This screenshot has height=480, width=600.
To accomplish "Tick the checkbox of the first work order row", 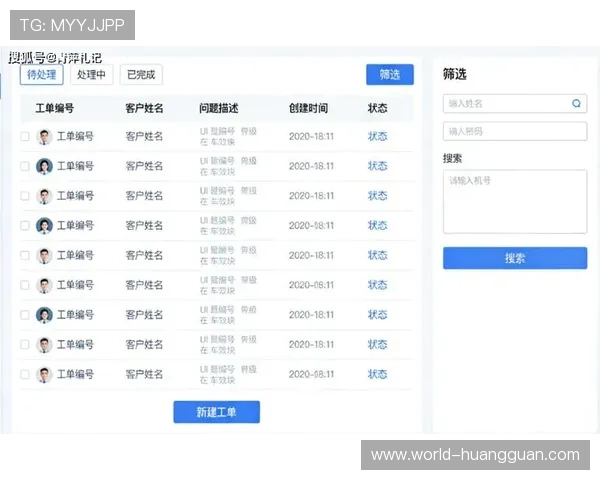I will [25, 136].
